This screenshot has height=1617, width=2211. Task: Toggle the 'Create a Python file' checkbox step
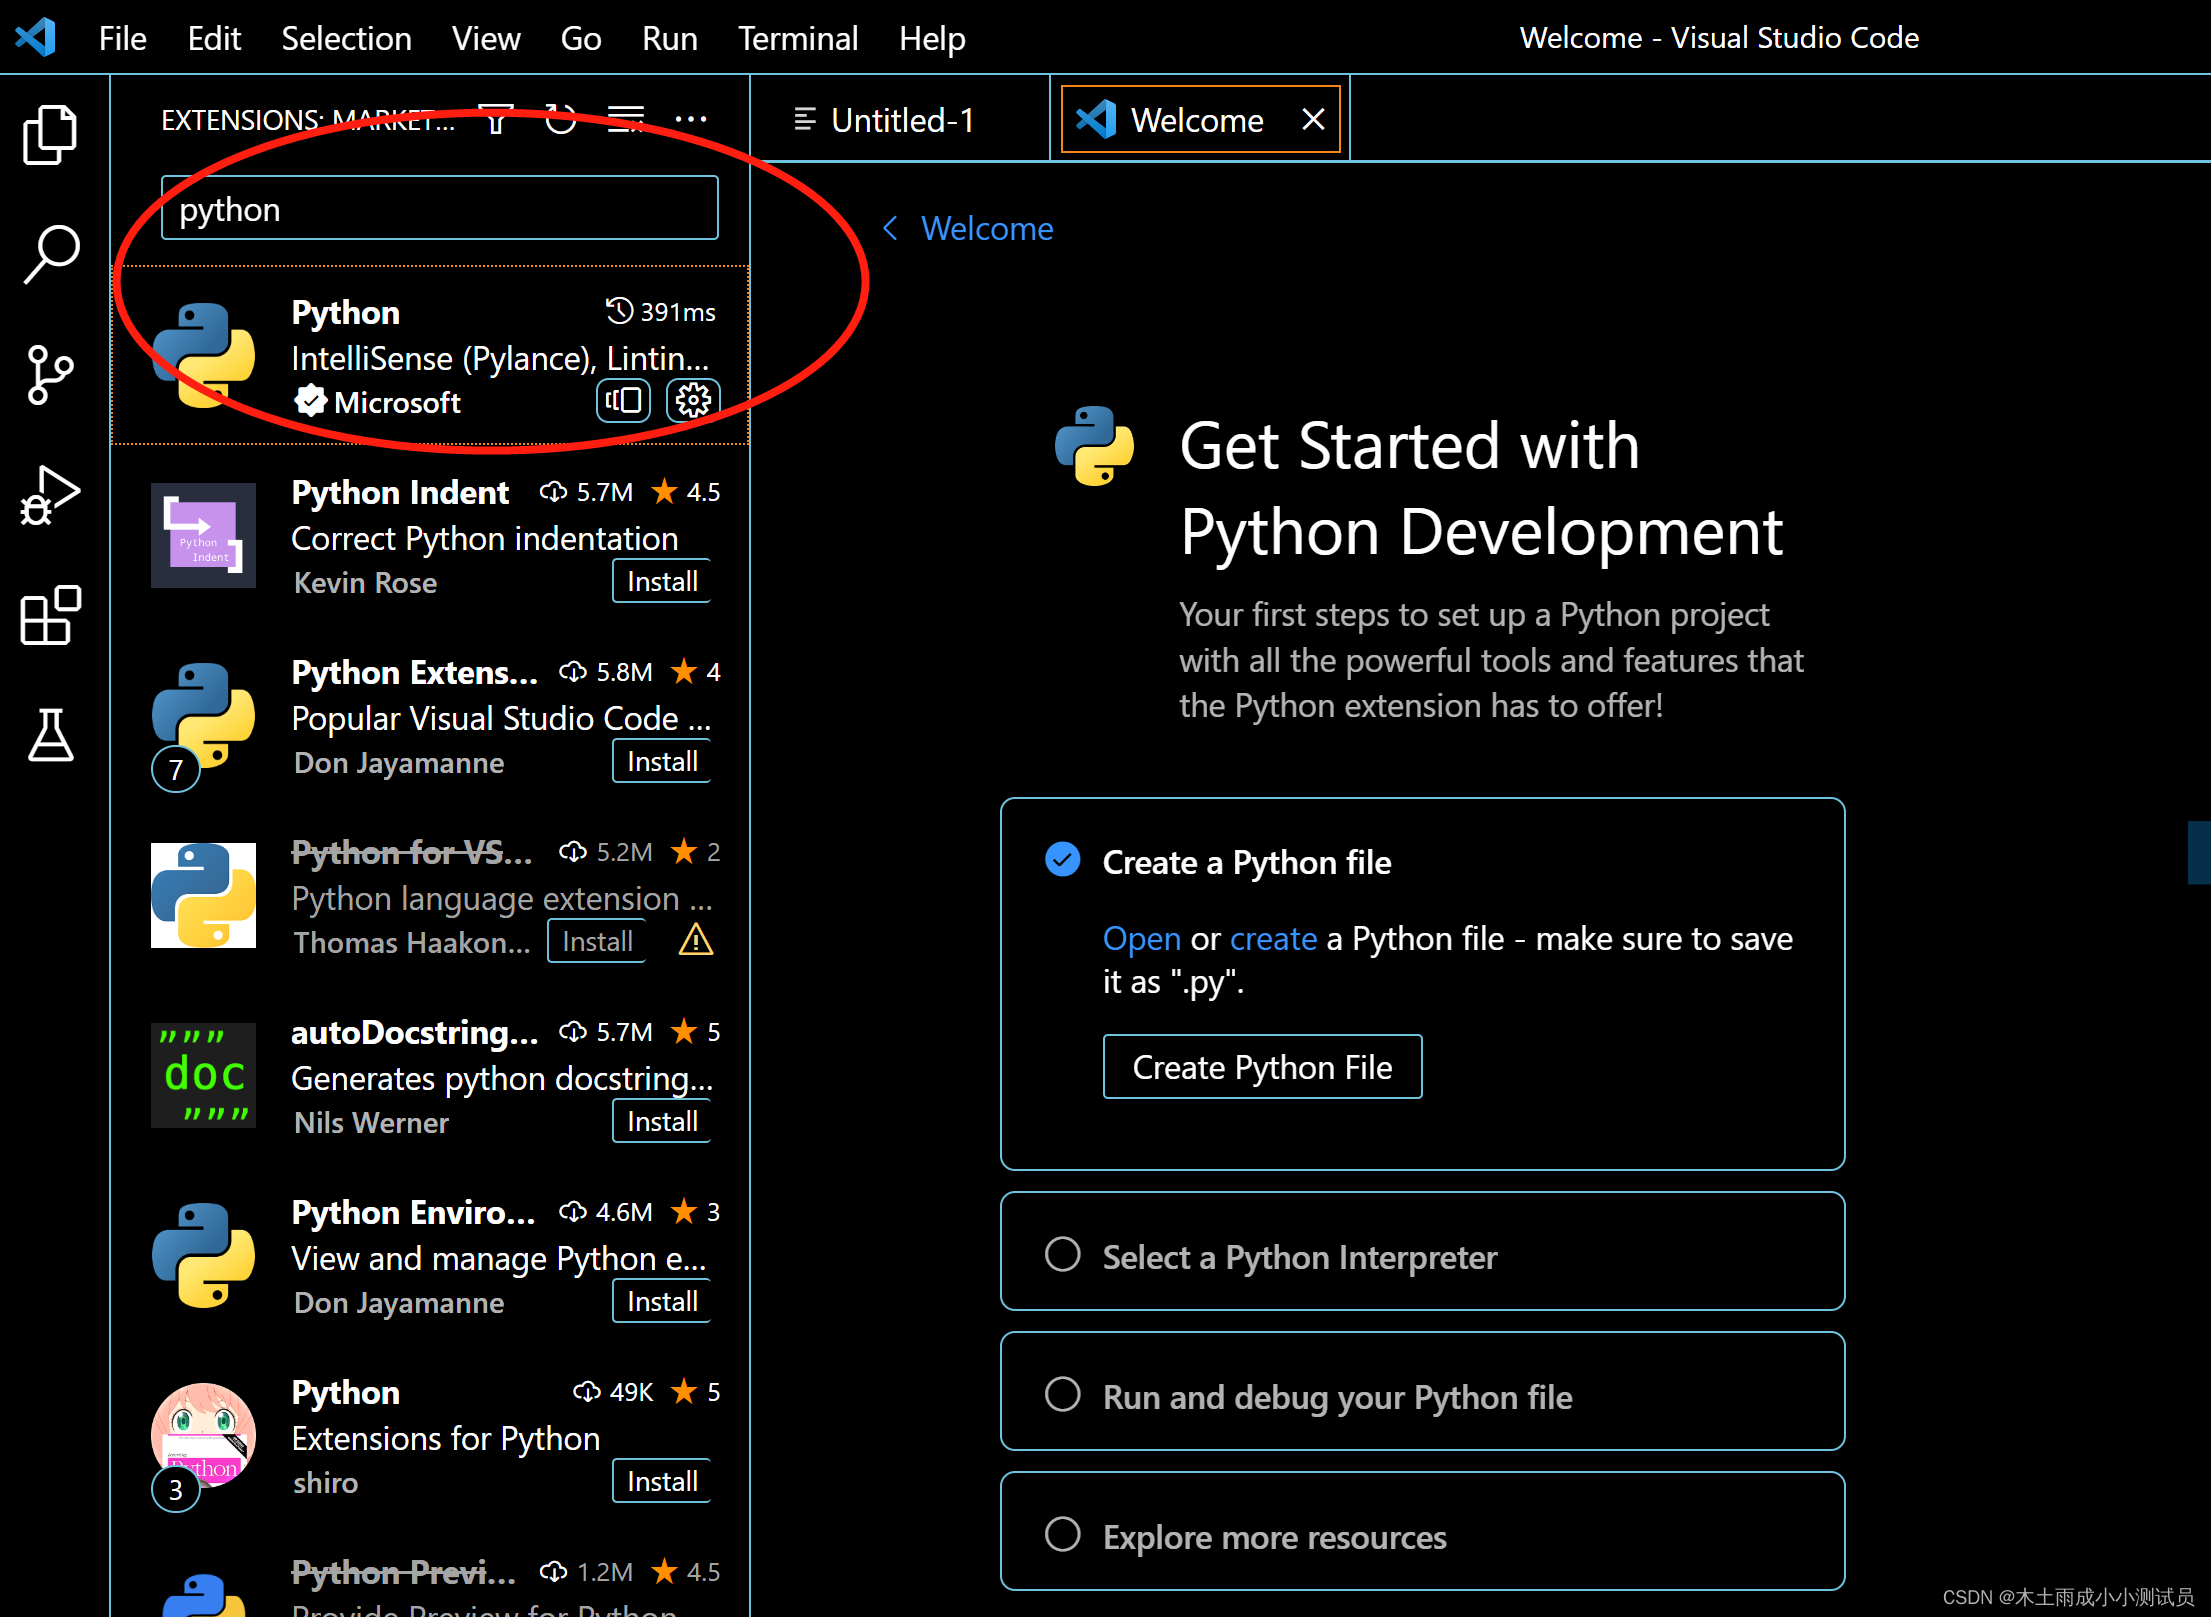point(1064,863)
